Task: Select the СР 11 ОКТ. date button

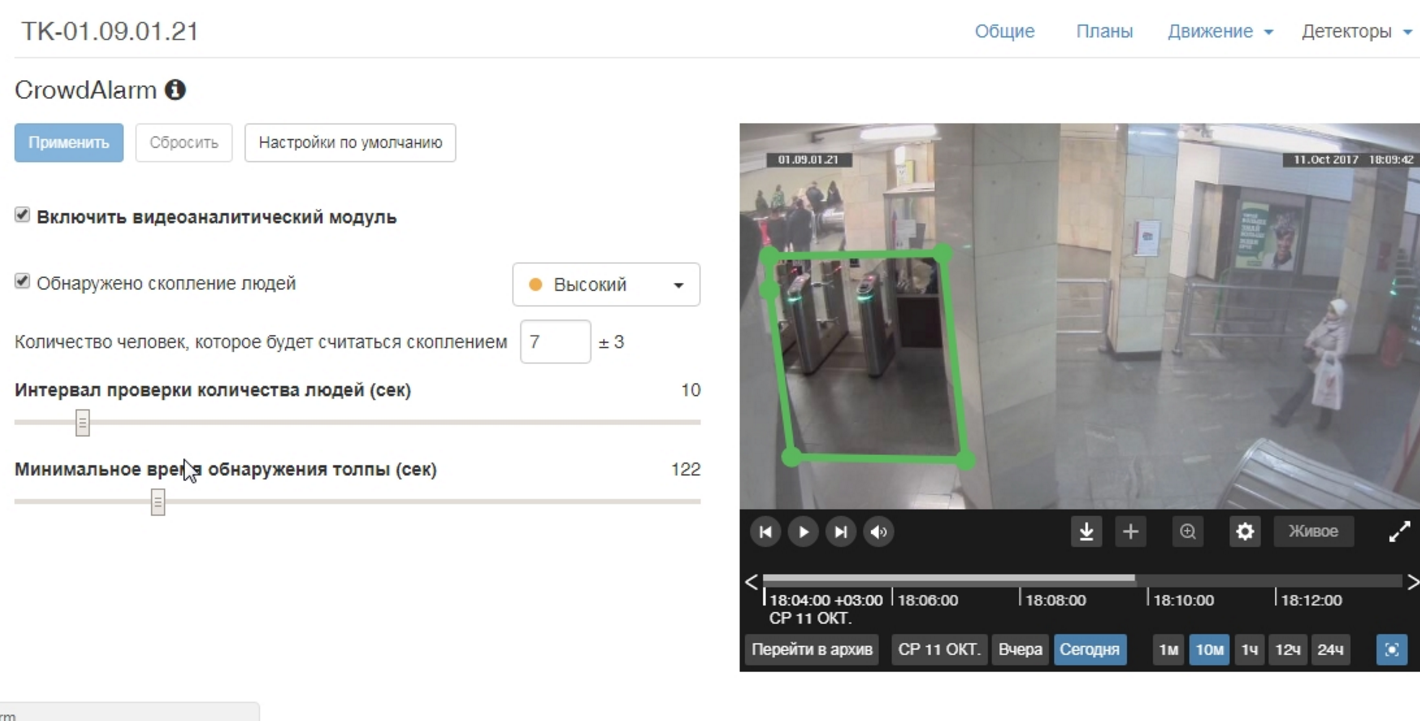Action: click(x=939, y=650)
